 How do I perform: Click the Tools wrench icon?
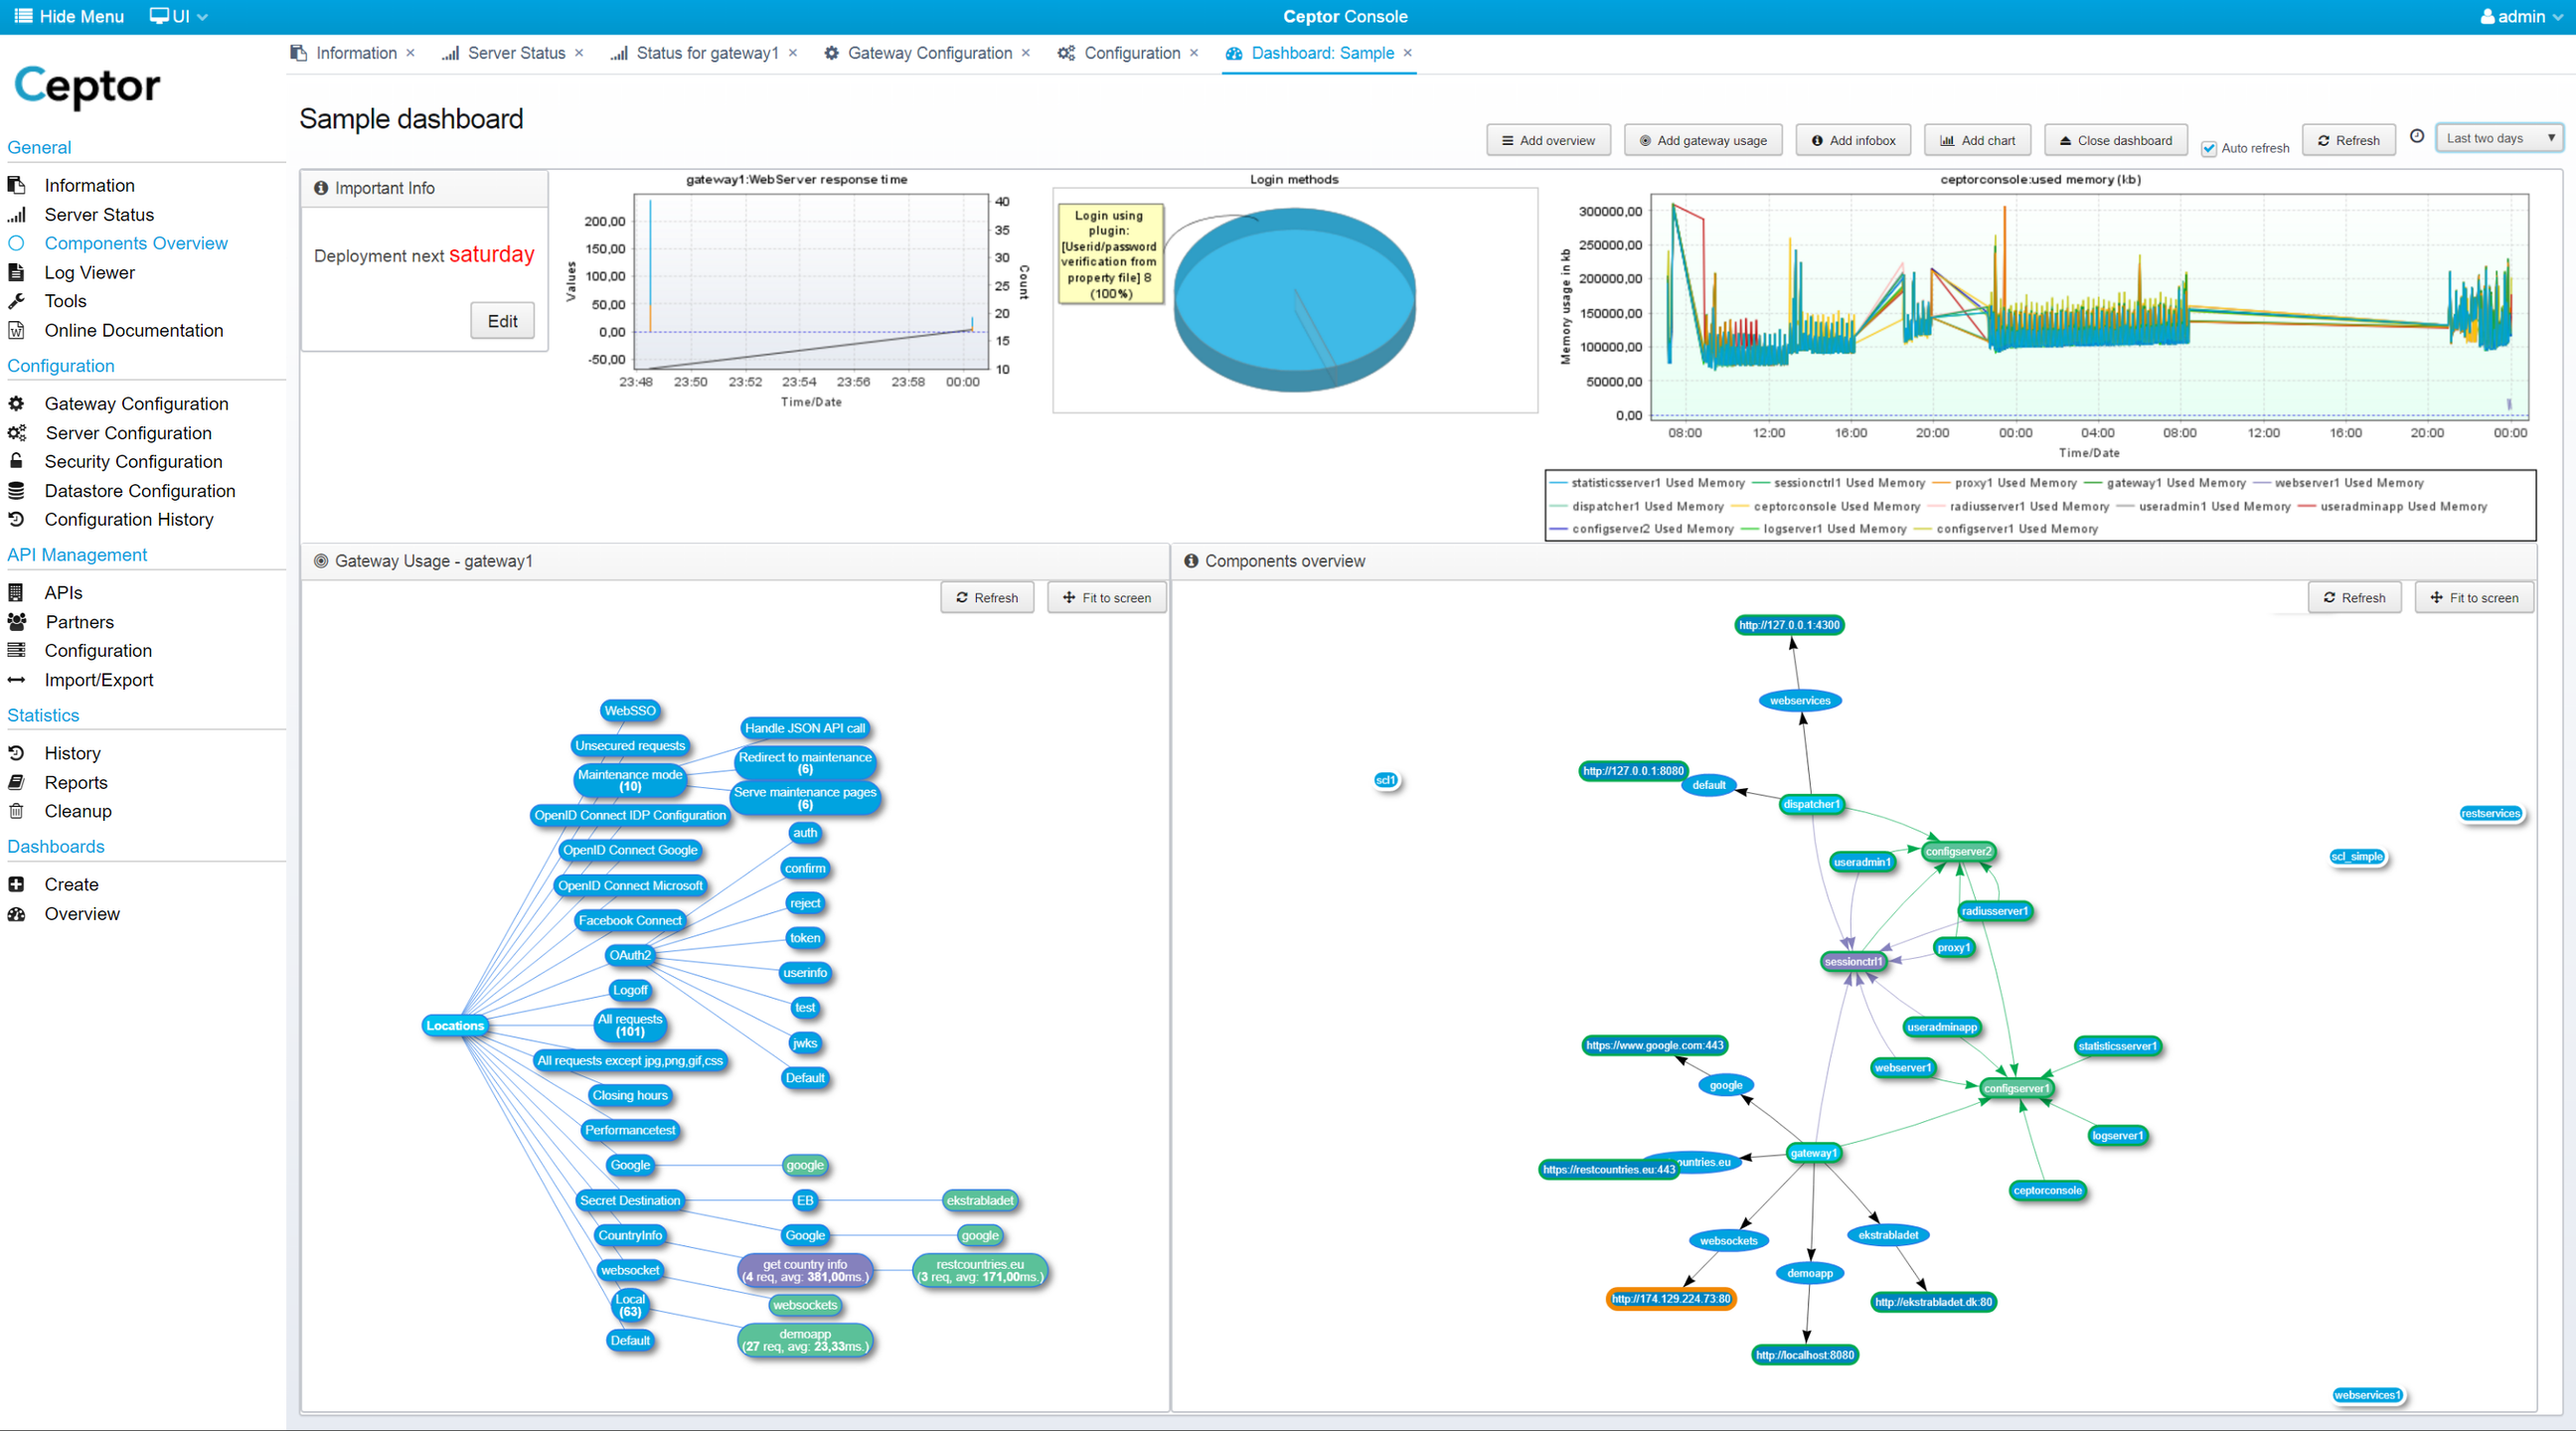pos(16,301)
